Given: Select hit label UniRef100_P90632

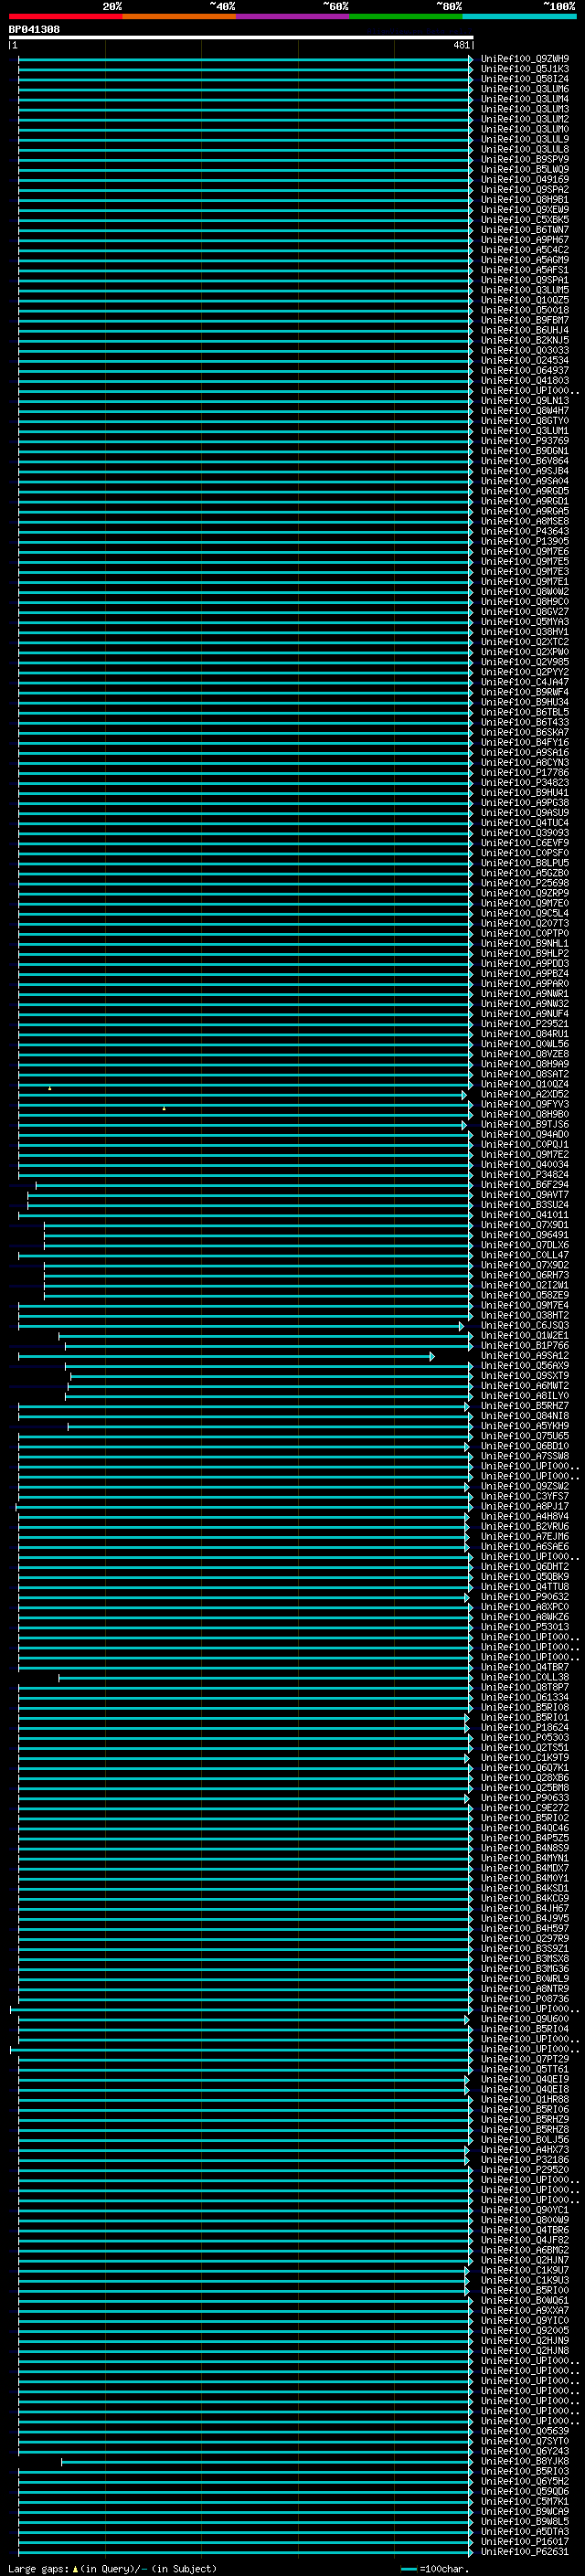Looking at the screenshot, I should tap(525, 1597).
